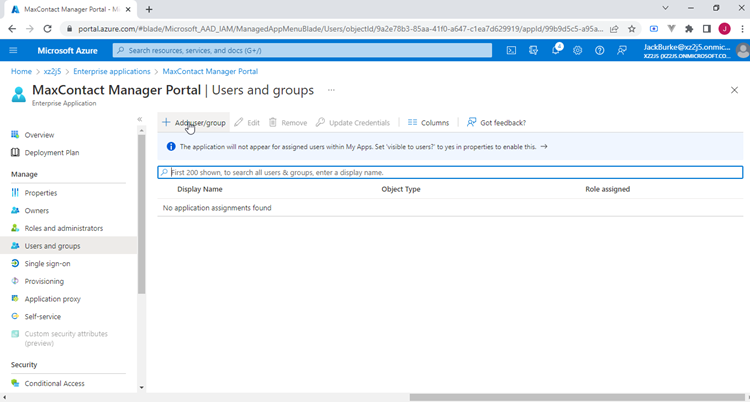Click the Object Type column header

pyautogui.click(x=401, y=189)
